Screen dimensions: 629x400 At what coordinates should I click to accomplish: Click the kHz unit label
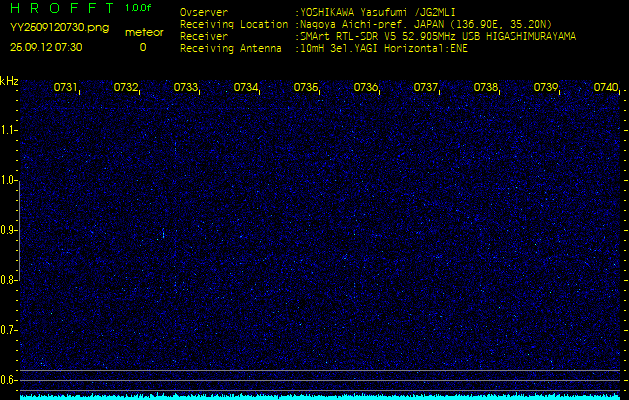pos(9,80)
